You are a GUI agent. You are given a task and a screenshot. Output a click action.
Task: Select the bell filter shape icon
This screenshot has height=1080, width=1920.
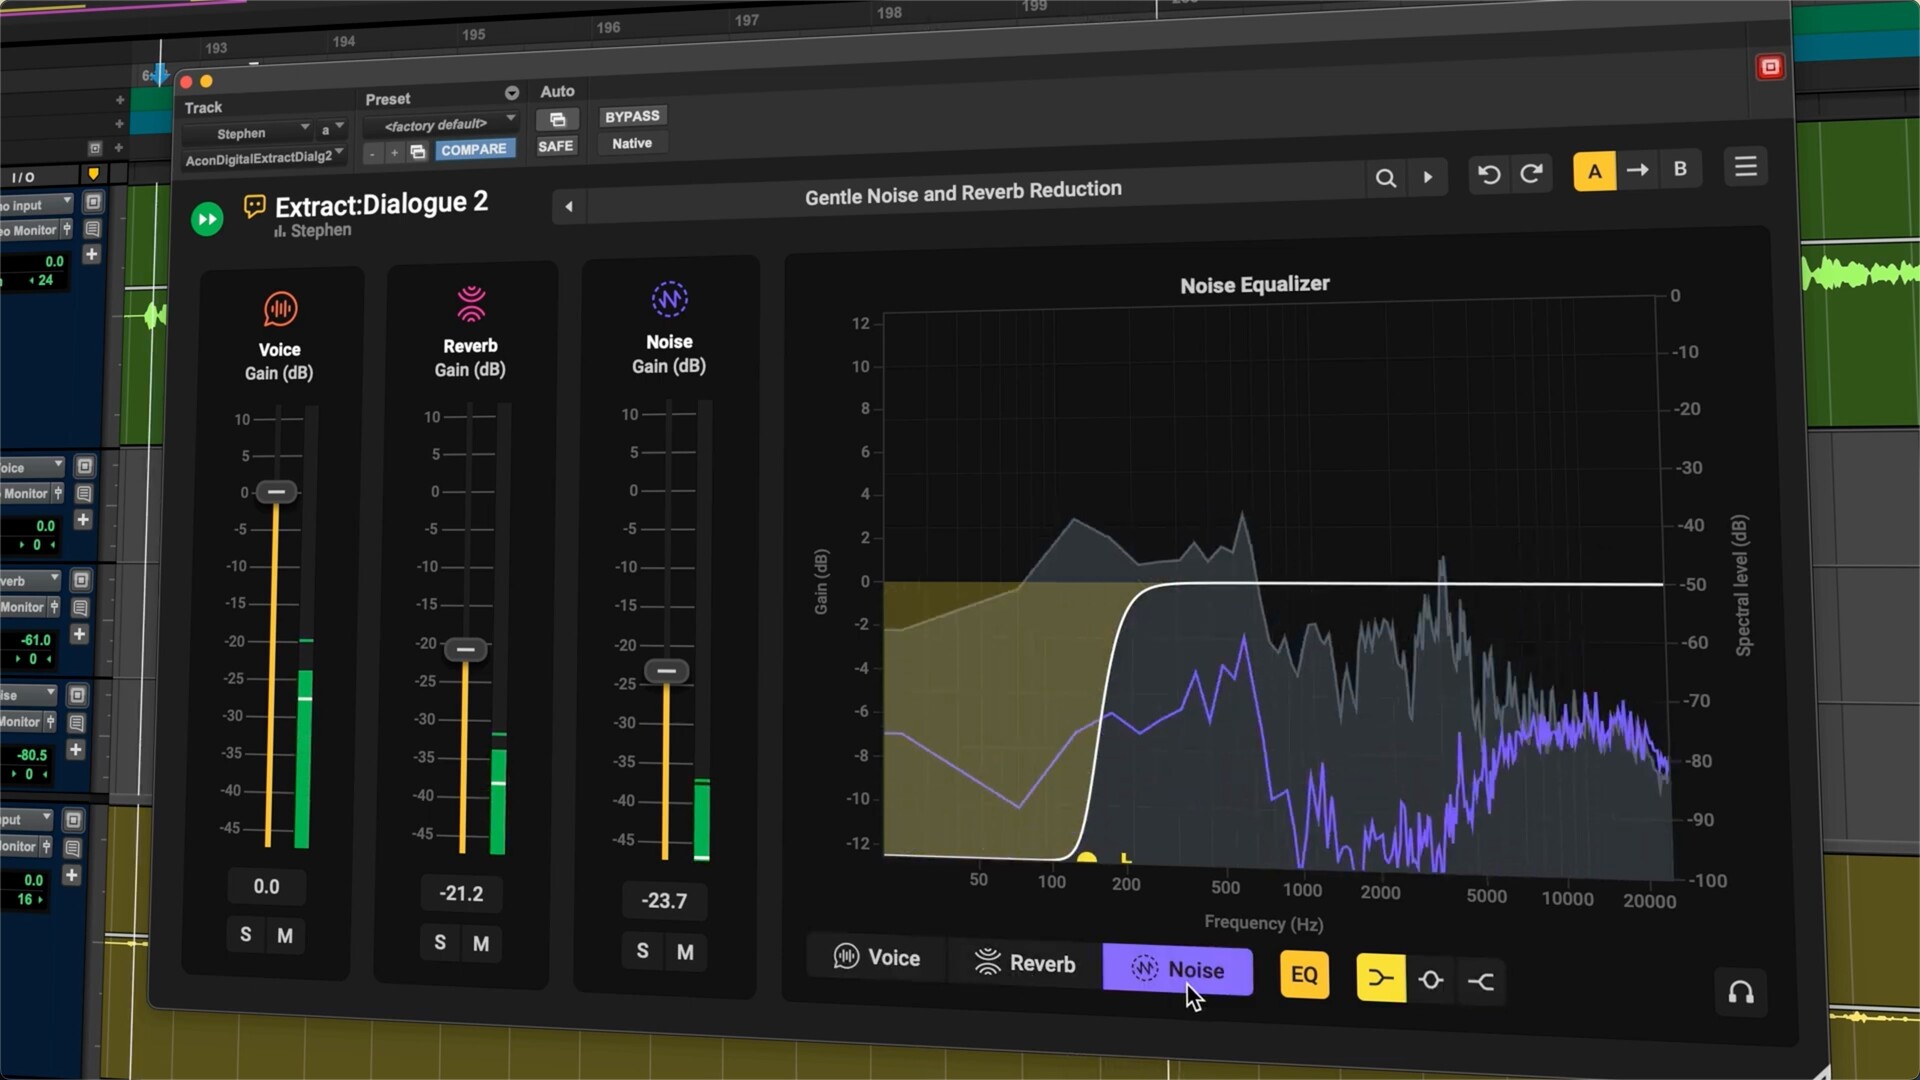[x=1431, y=980]
